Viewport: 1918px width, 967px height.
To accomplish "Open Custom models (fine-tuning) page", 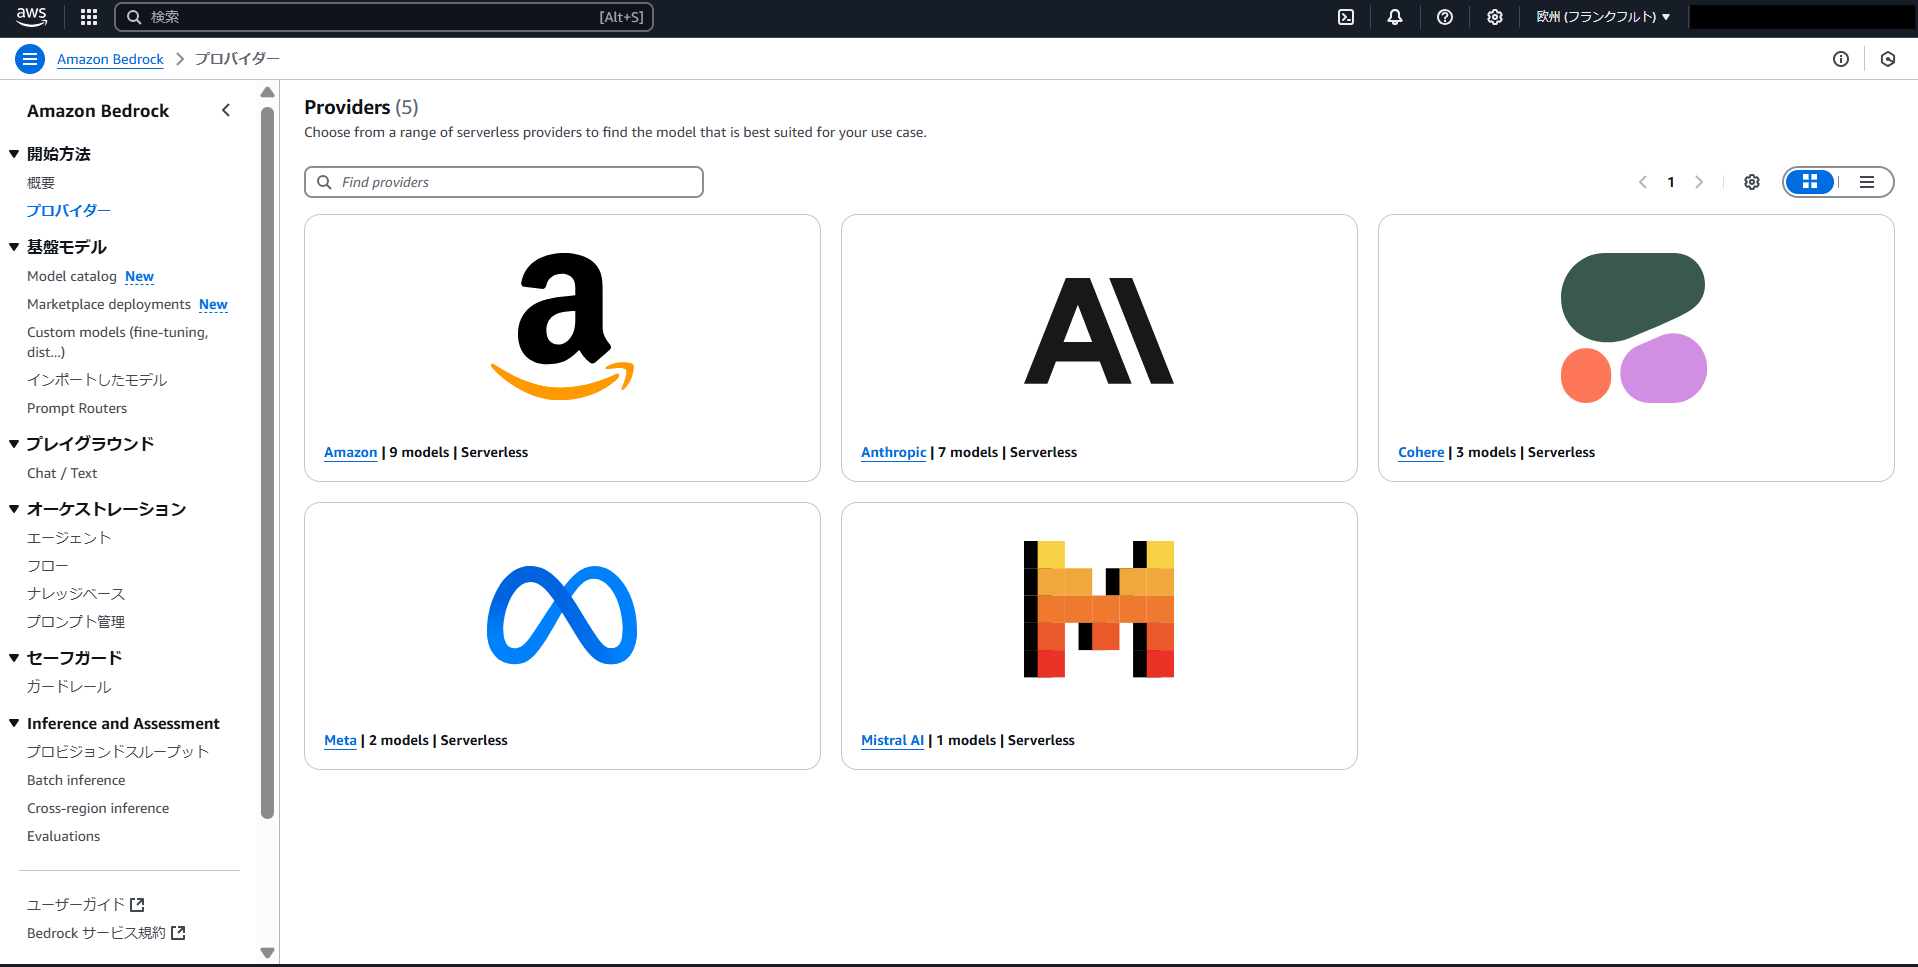I will click(x=118, y=342).
